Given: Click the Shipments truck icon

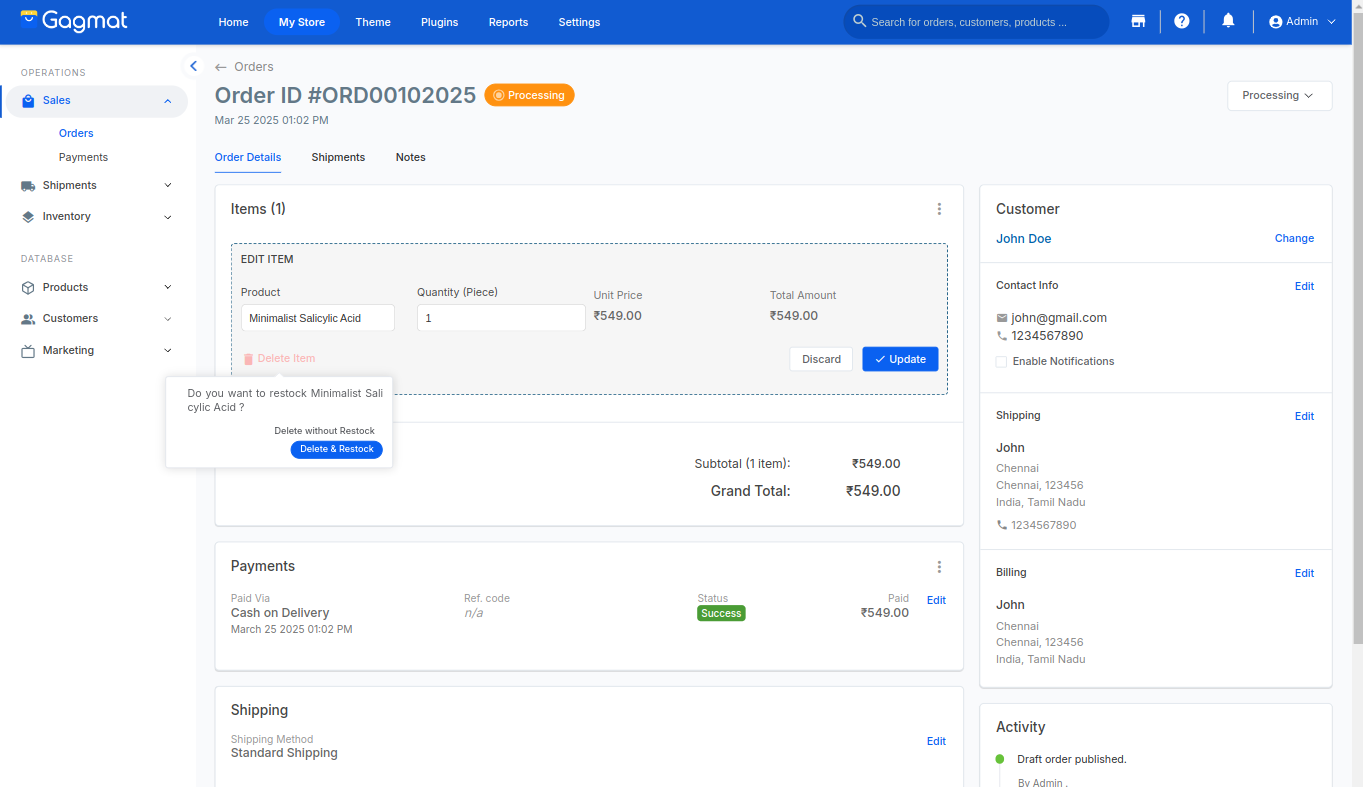Looking at the screenshot, I should (x=28, y=186).
